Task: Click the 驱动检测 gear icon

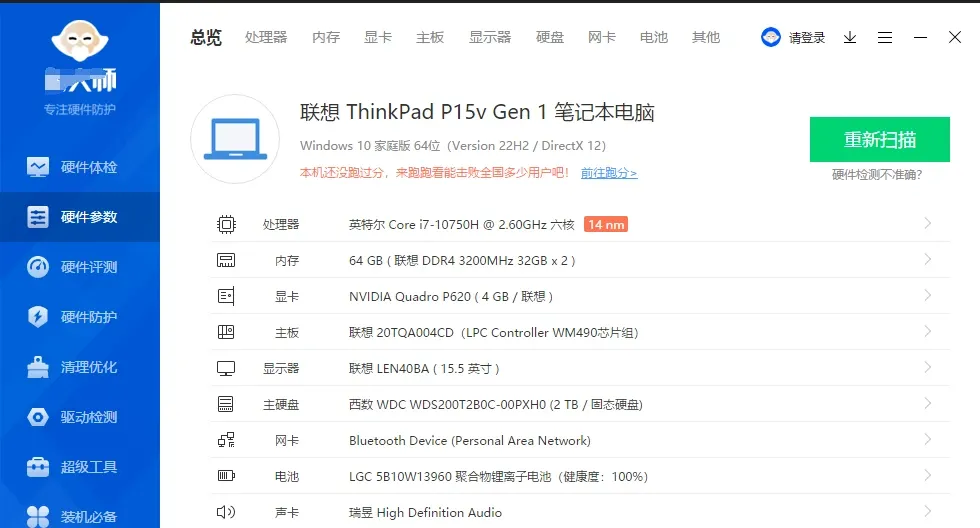Action: coord(38,417)
